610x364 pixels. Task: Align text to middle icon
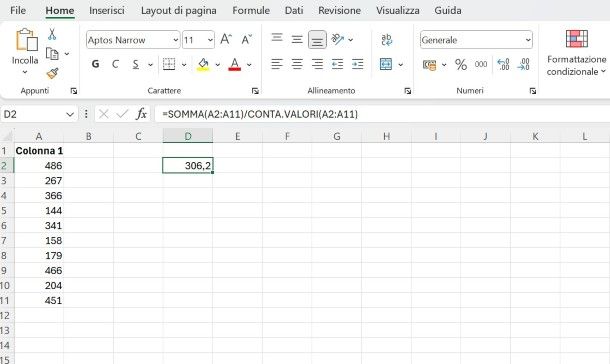click(x=297, y=39)
